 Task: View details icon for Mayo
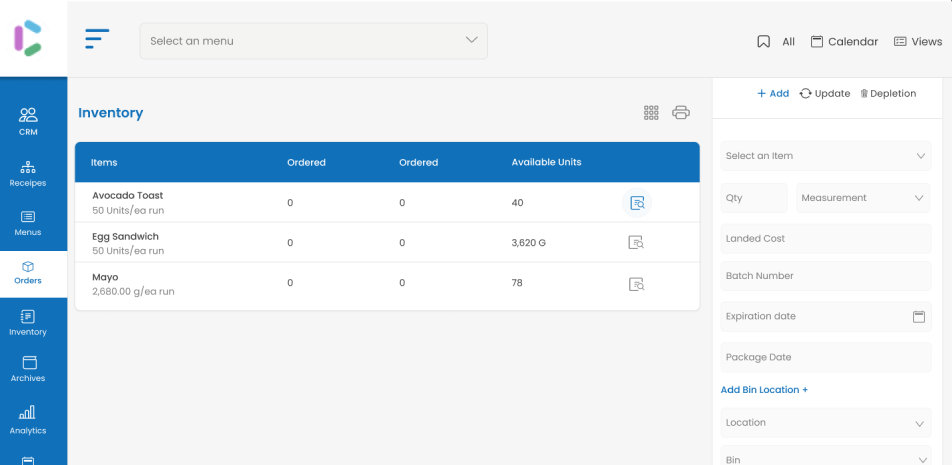(x=636, y=283)
